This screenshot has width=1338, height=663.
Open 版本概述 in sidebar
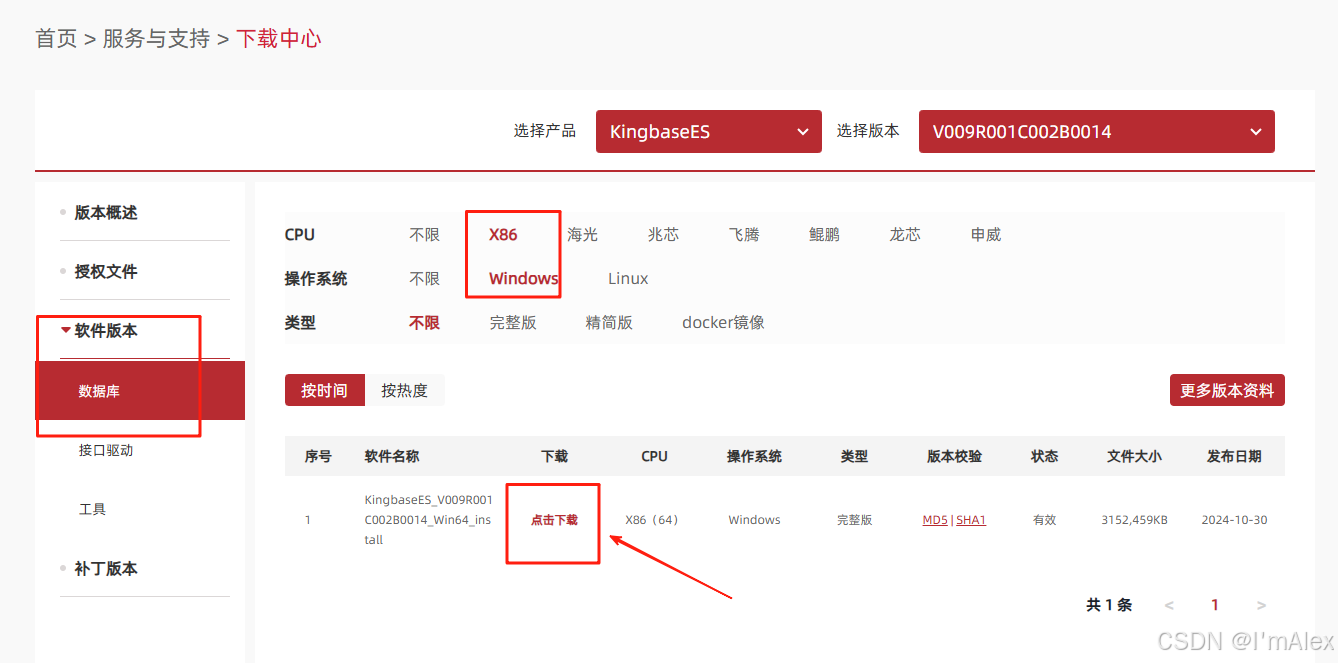coord(106,213)
